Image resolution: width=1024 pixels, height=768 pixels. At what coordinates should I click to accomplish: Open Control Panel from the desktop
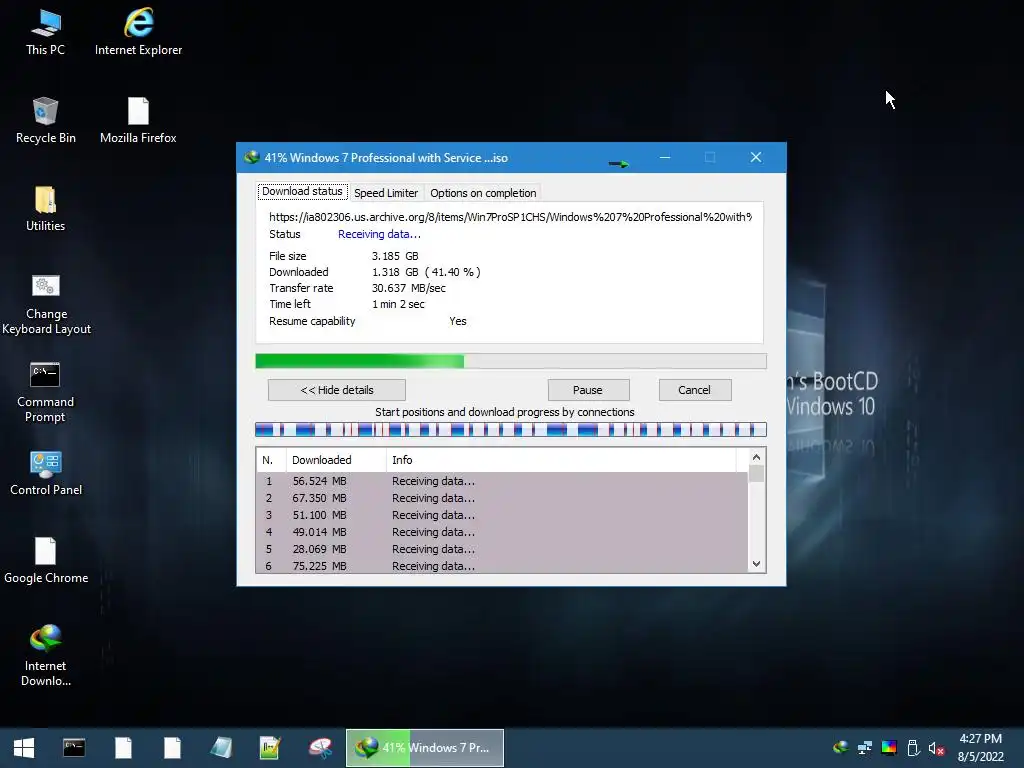tap(46, 473)
